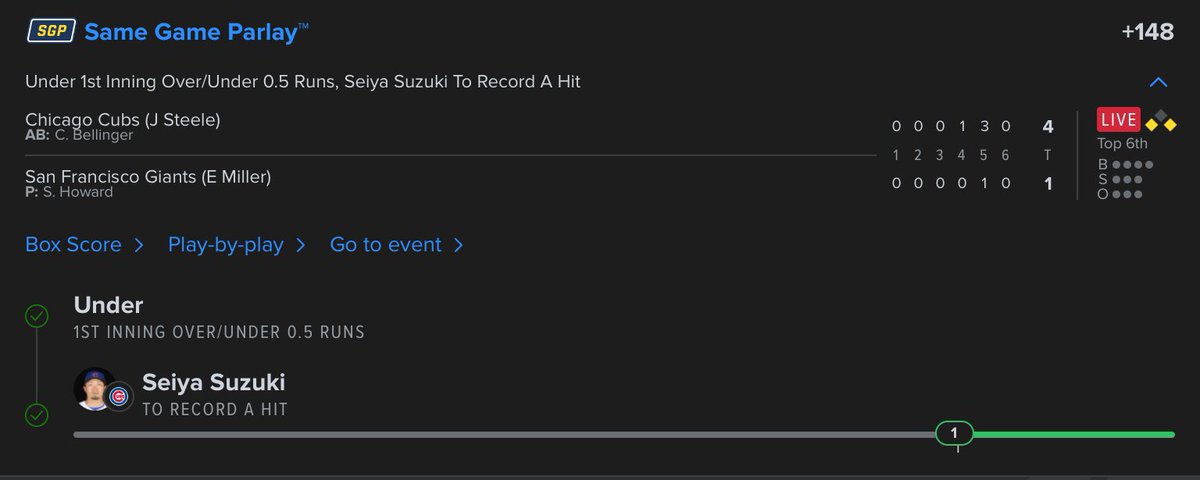Click the +148 odds value

(1147, 32)
